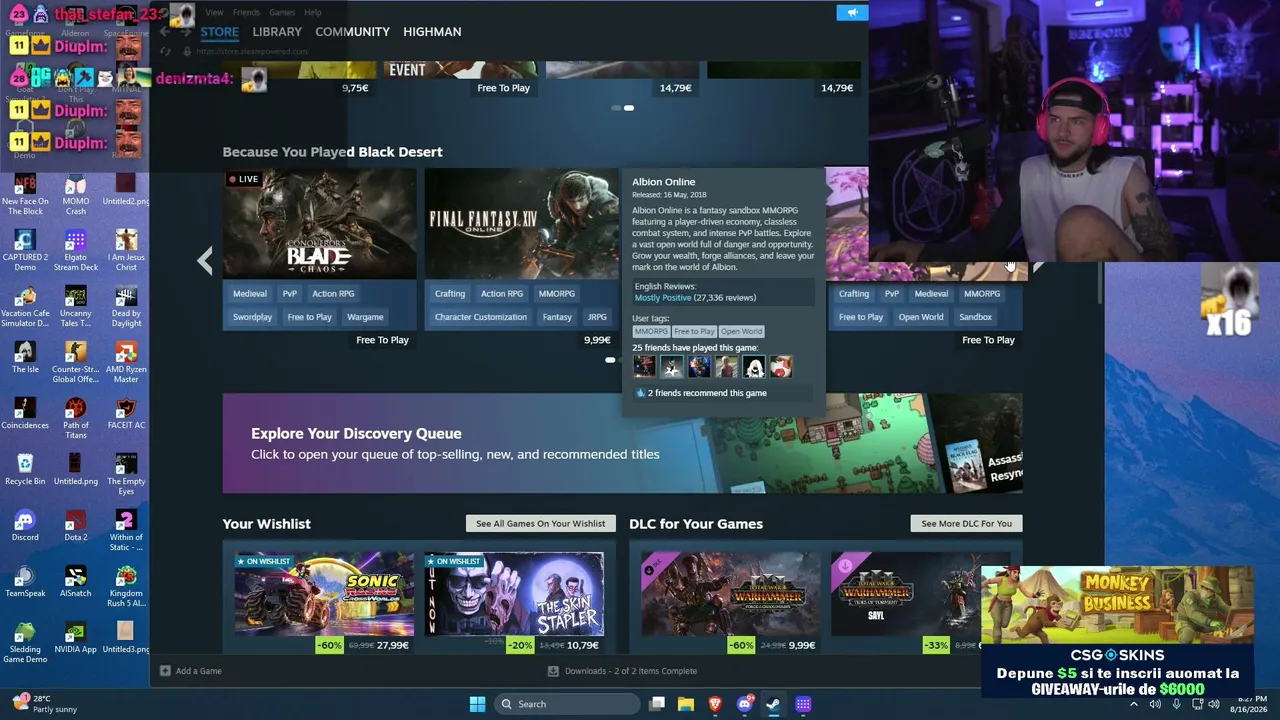Screen dimensions: 1280x720
Task: Open Downloads status at the bottom of Steam
Action: [x=622, y=671]
